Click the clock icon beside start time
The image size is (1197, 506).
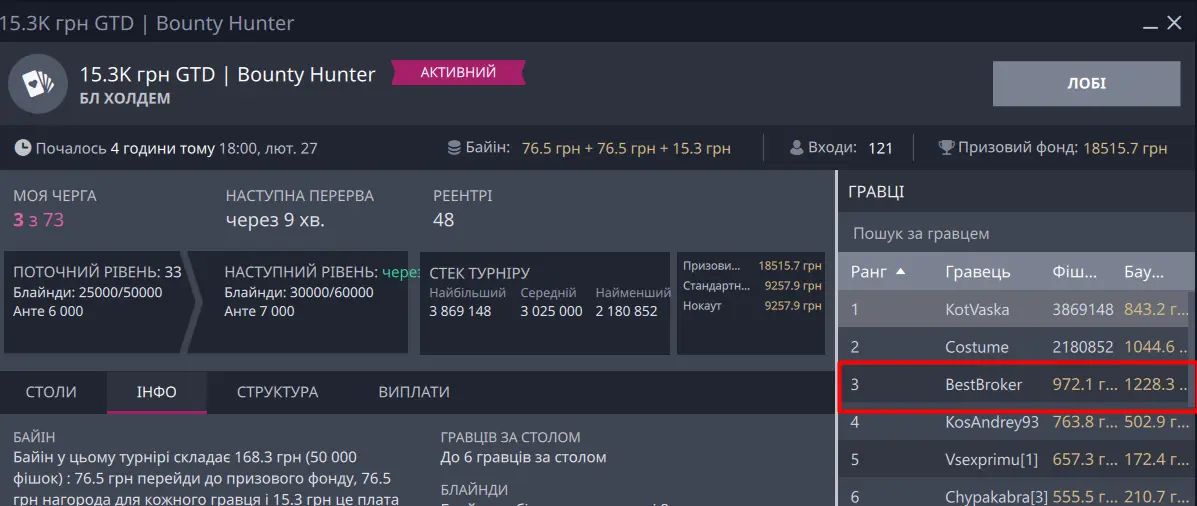22,148
